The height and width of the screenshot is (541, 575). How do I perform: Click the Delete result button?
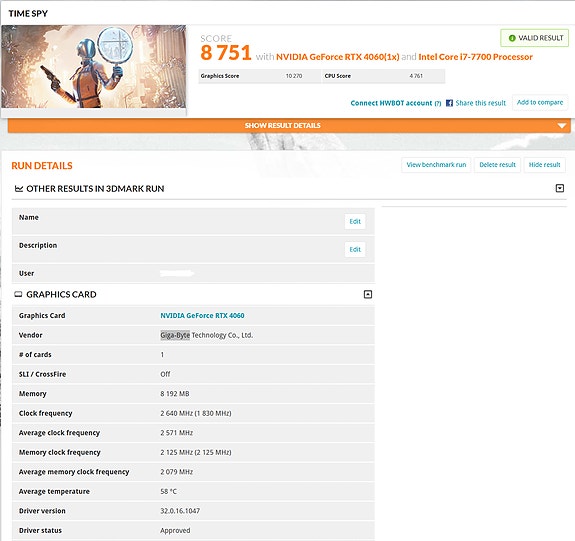(x=497, y=165)
